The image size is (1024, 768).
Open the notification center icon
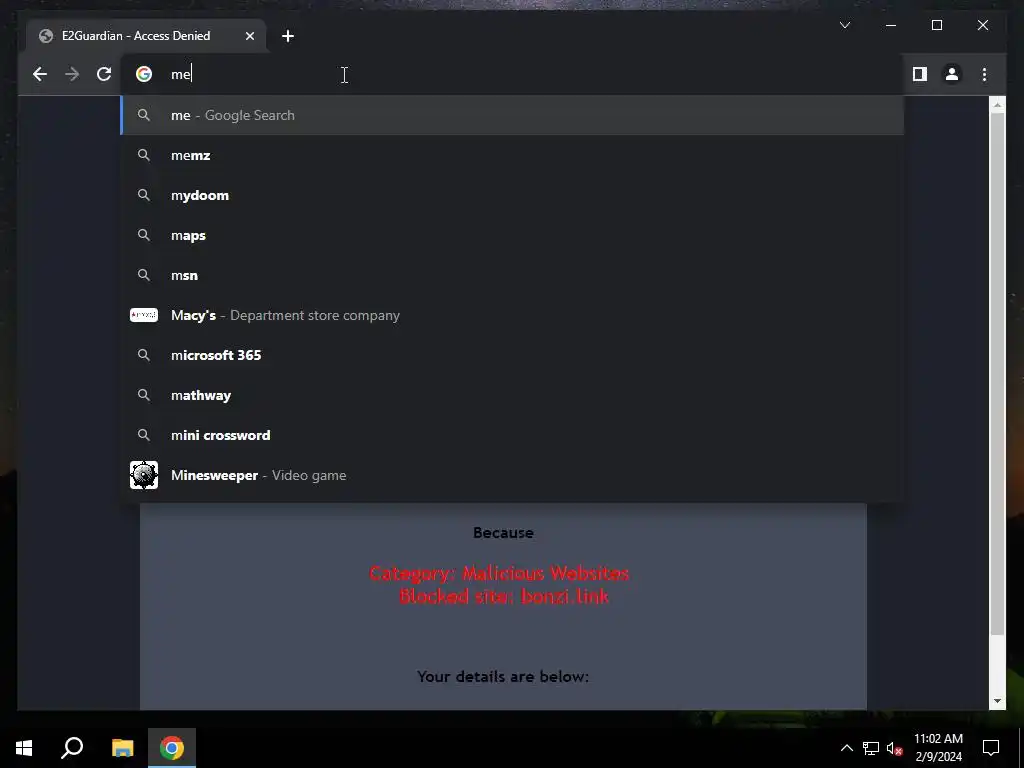click(x=991, y=748)
